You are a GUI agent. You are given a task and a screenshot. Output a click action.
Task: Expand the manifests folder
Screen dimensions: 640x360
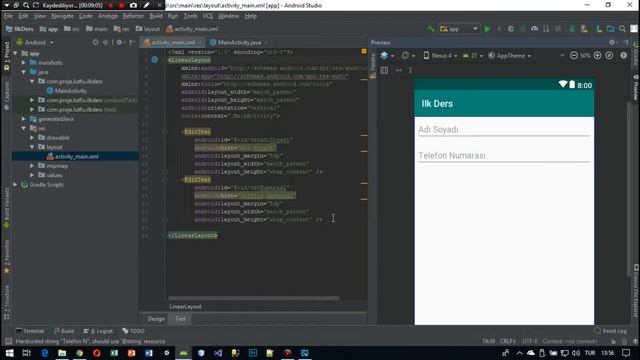(24, 62)
